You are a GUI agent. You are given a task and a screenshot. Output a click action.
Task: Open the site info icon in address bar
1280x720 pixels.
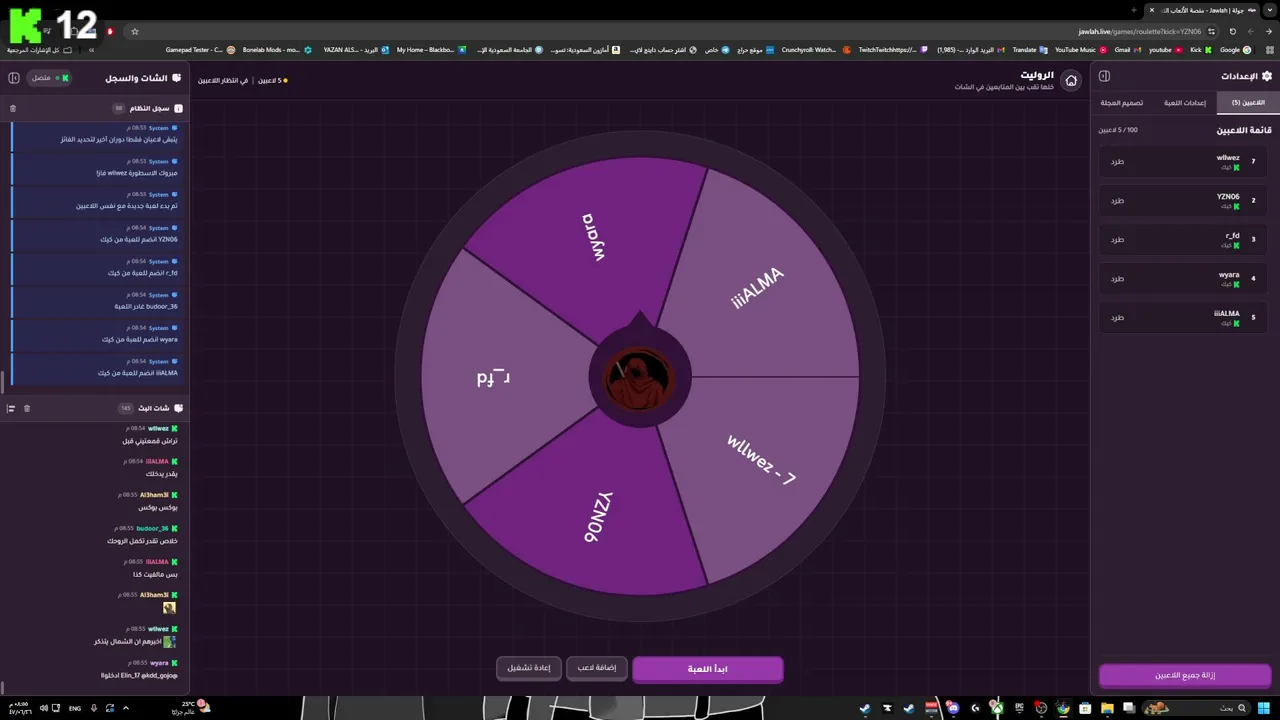(x=1211, y=31)
